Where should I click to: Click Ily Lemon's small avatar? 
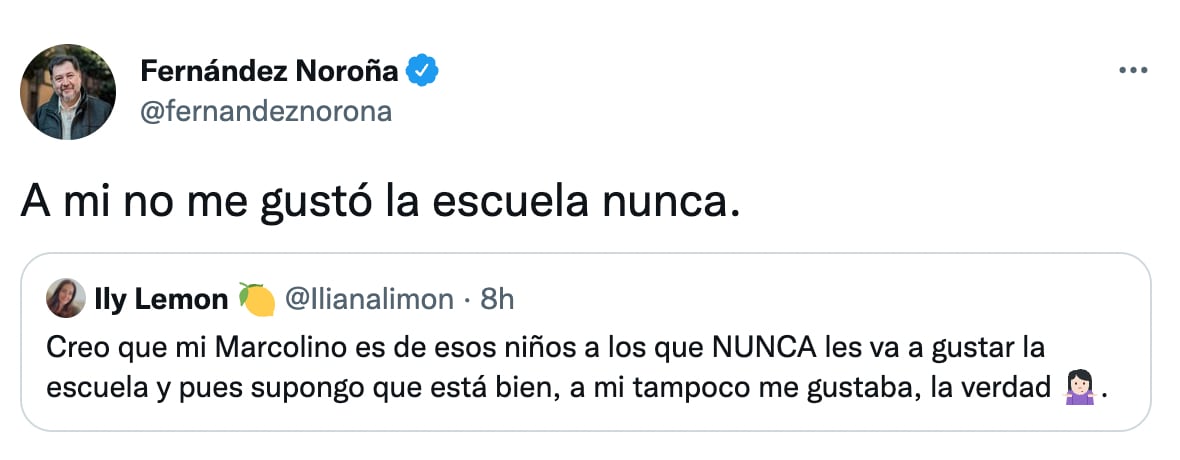(x=66, y=298)
